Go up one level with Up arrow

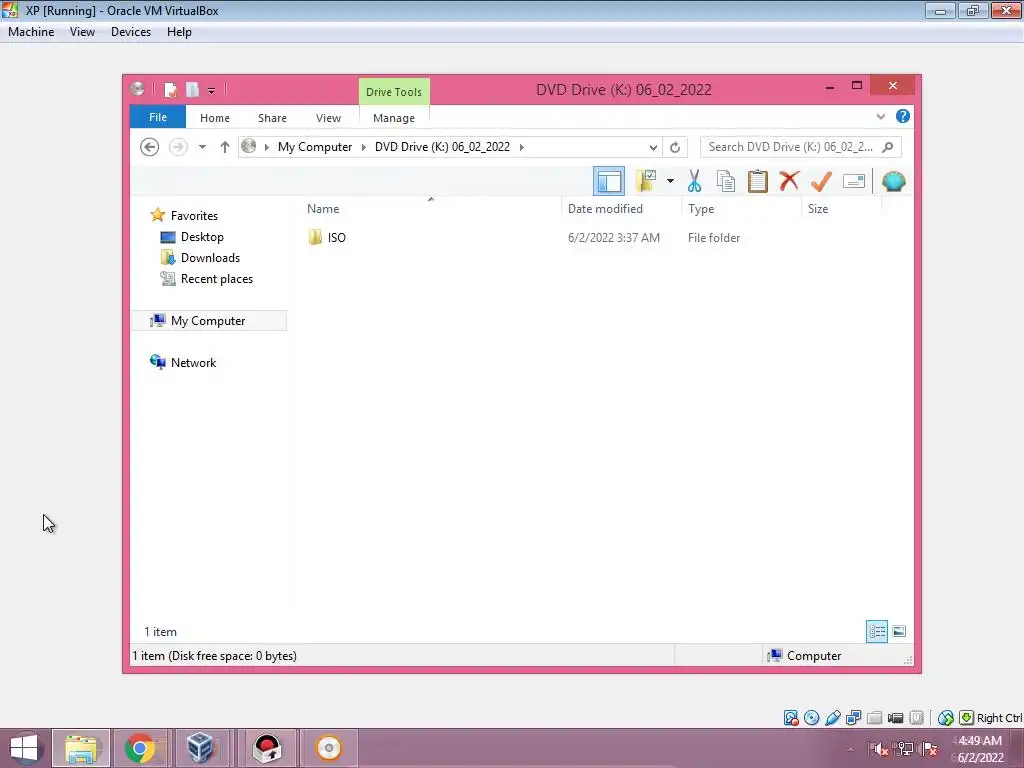225,147
